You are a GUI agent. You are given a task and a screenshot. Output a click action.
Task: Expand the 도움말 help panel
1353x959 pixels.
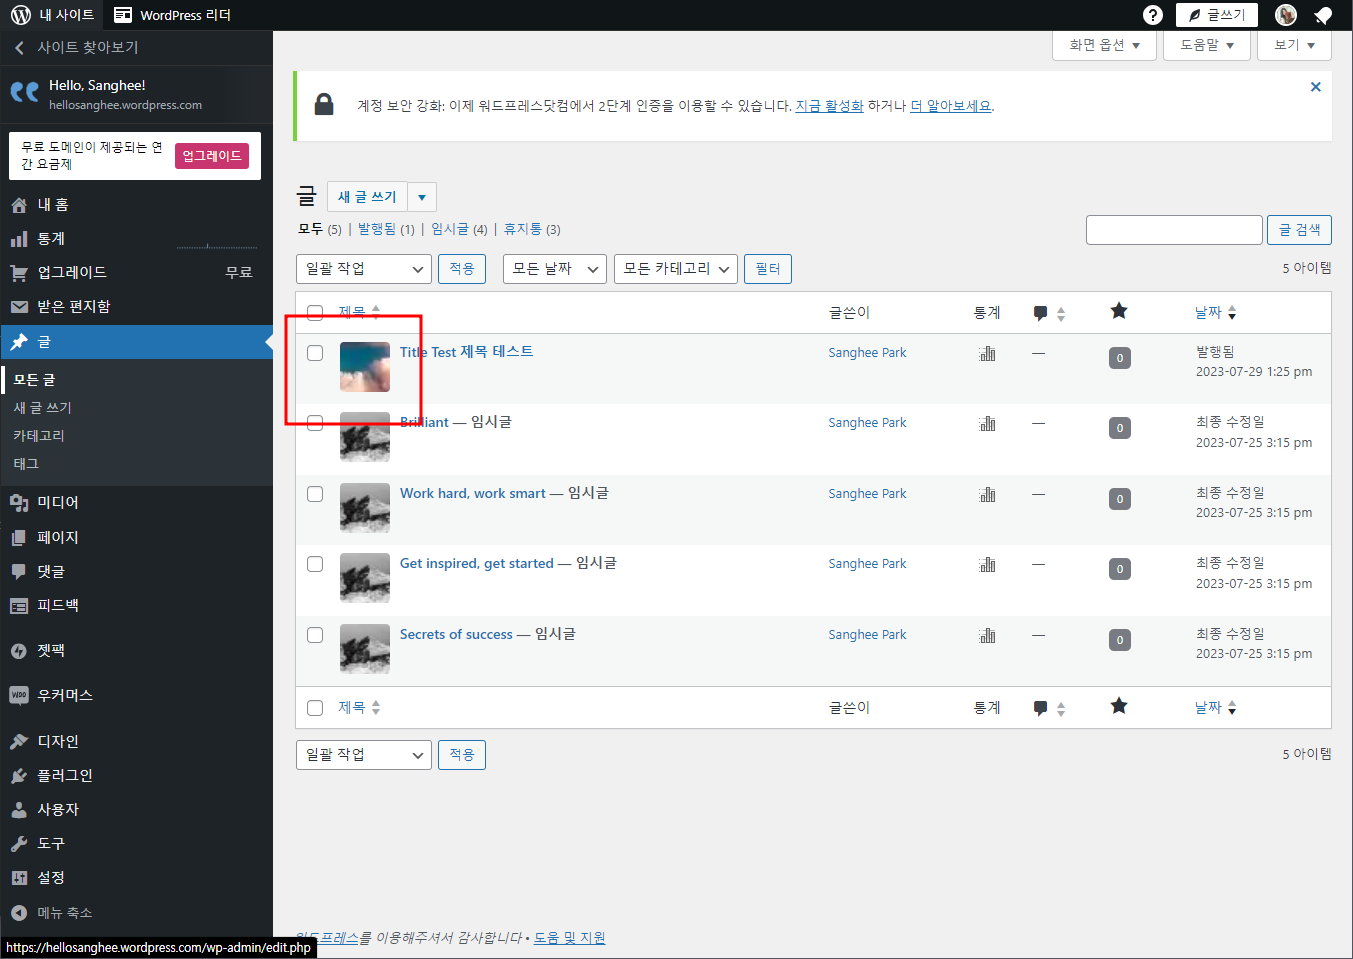(1207, 45)
